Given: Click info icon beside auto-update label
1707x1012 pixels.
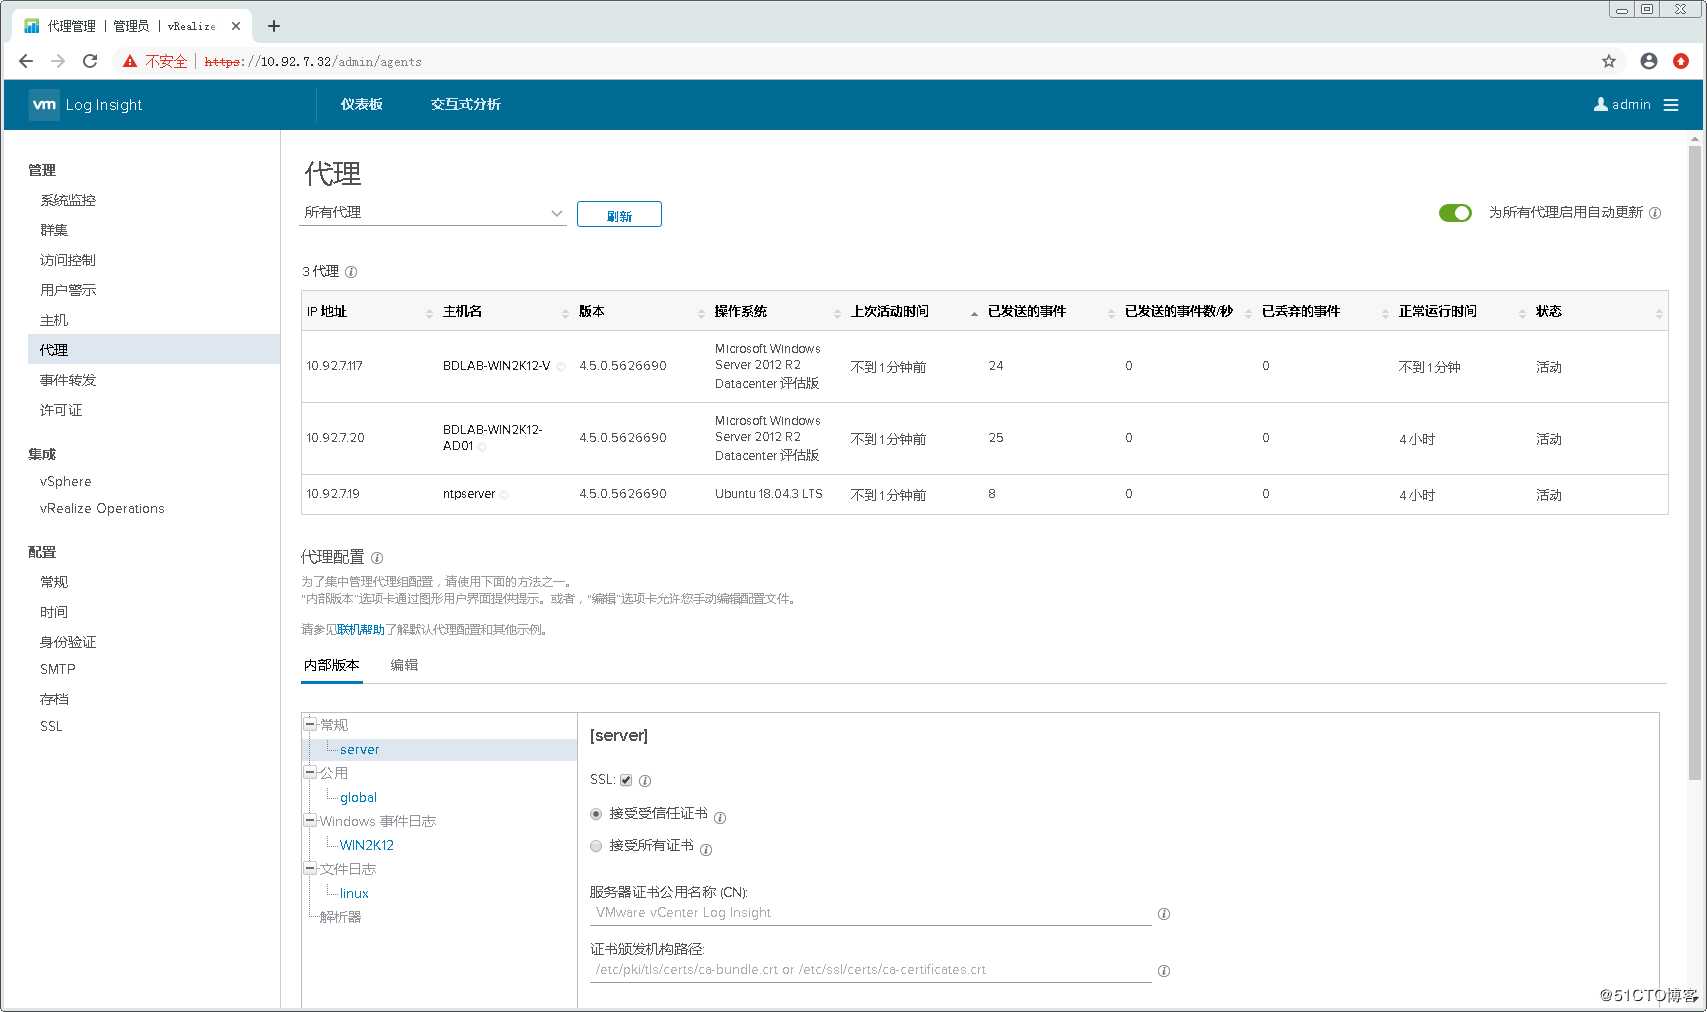Looking at the screenshot, I should coord(1655,213).
